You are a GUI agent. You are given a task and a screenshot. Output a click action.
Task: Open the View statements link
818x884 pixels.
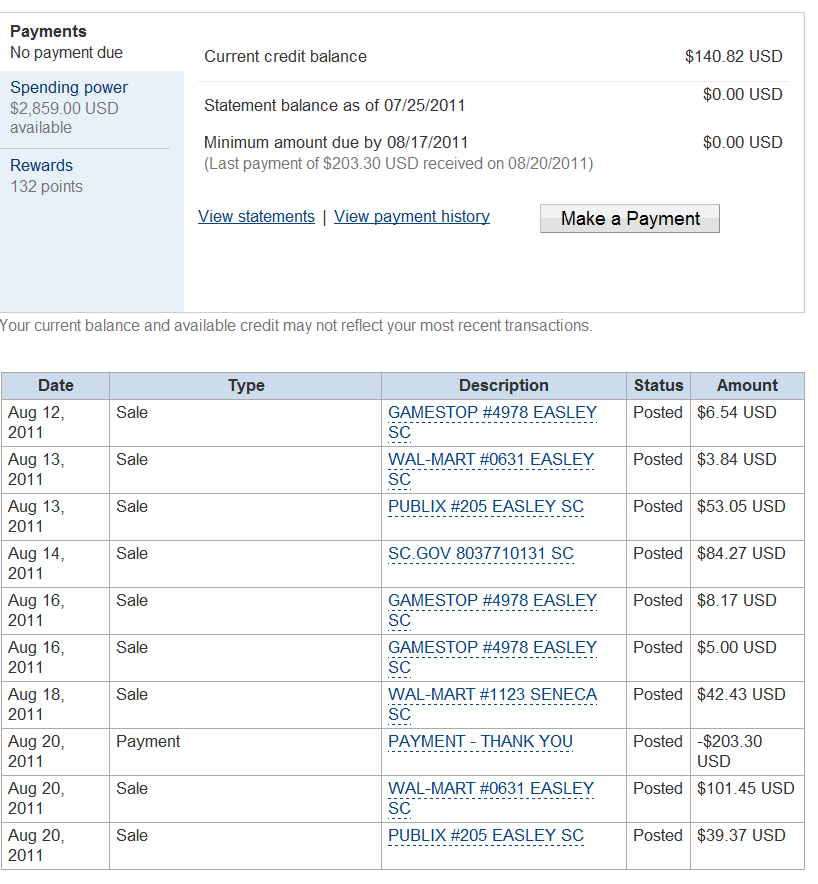point(256,216)
